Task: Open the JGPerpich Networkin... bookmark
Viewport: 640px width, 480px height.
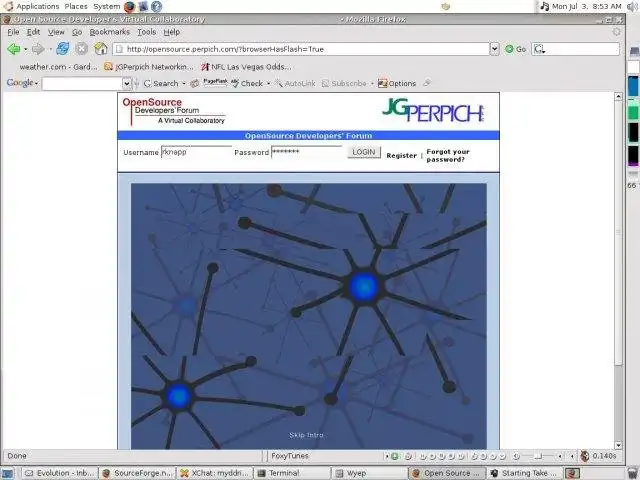Action: click(149, 67)
